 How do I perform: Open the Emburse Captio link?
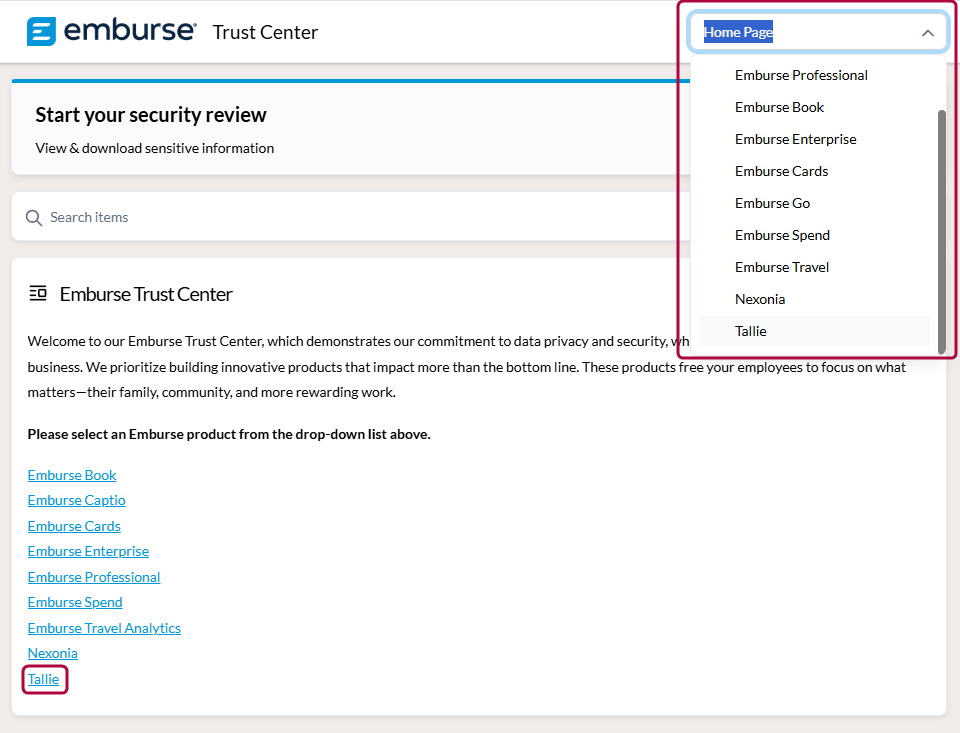77,500
